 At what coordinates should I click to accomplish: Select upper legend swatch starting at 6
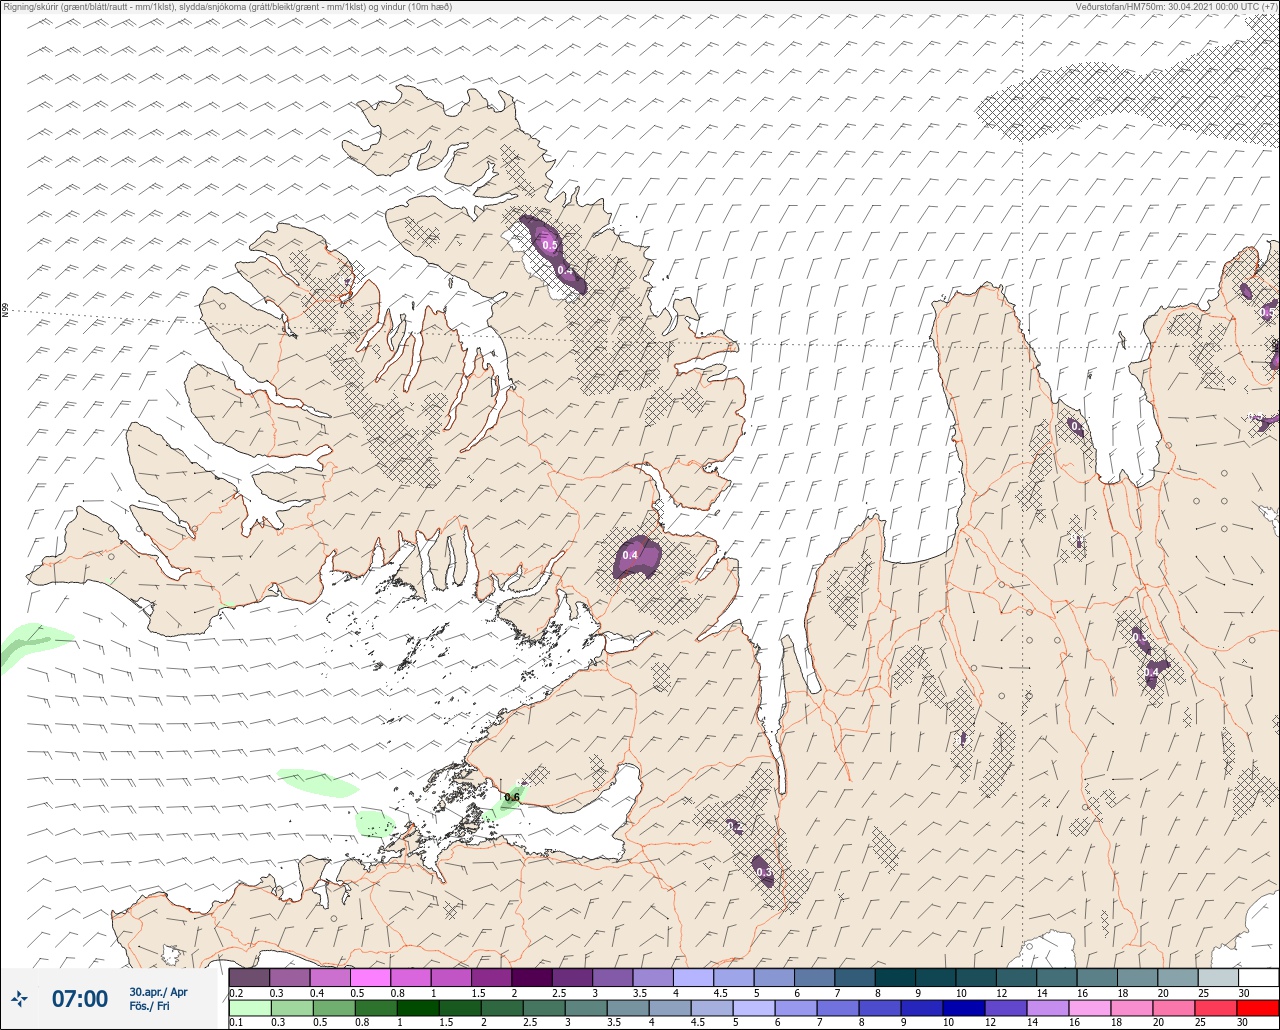click(814, 977)
